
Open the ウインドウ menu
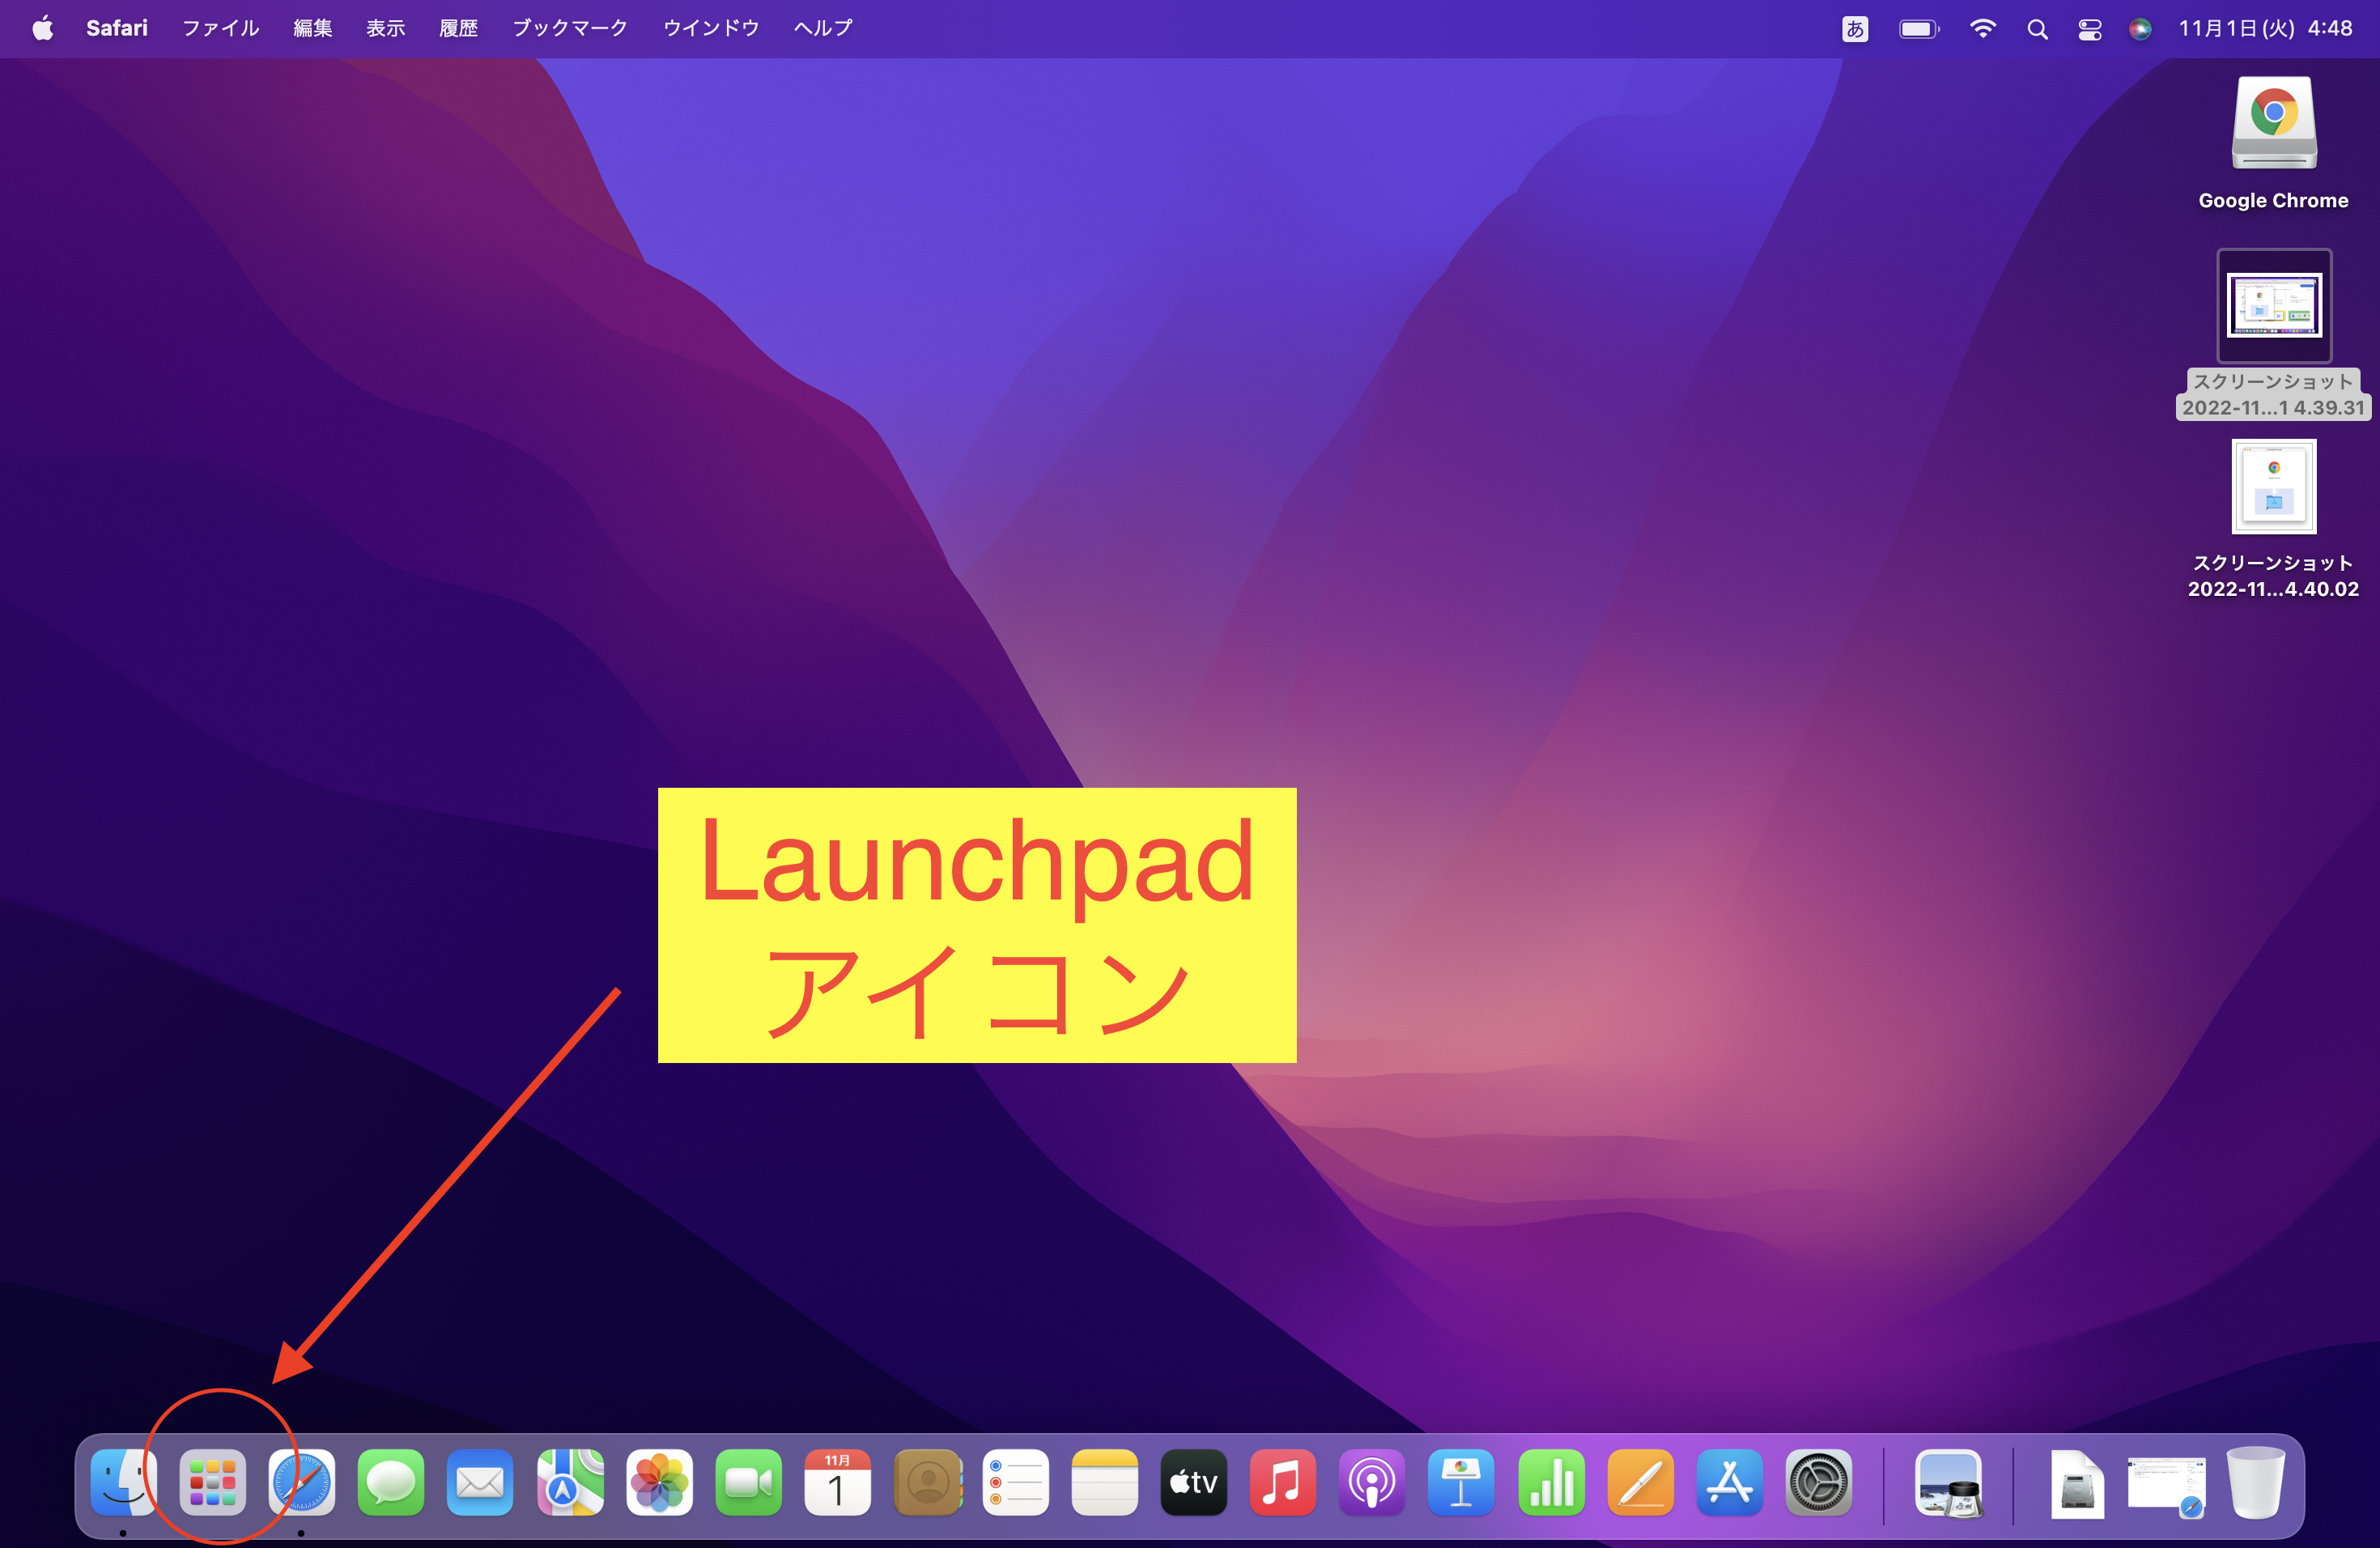tap(711, 28)
